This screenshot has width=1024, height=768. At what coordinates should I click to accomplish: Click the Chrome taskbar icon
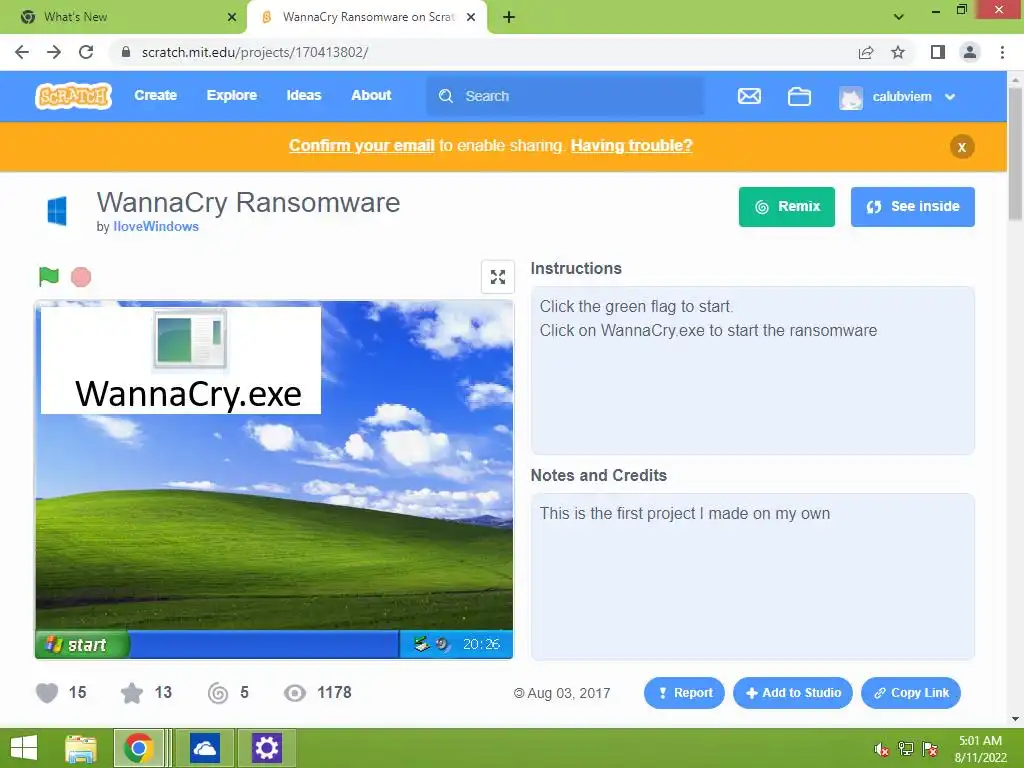(x=138, y=748)
